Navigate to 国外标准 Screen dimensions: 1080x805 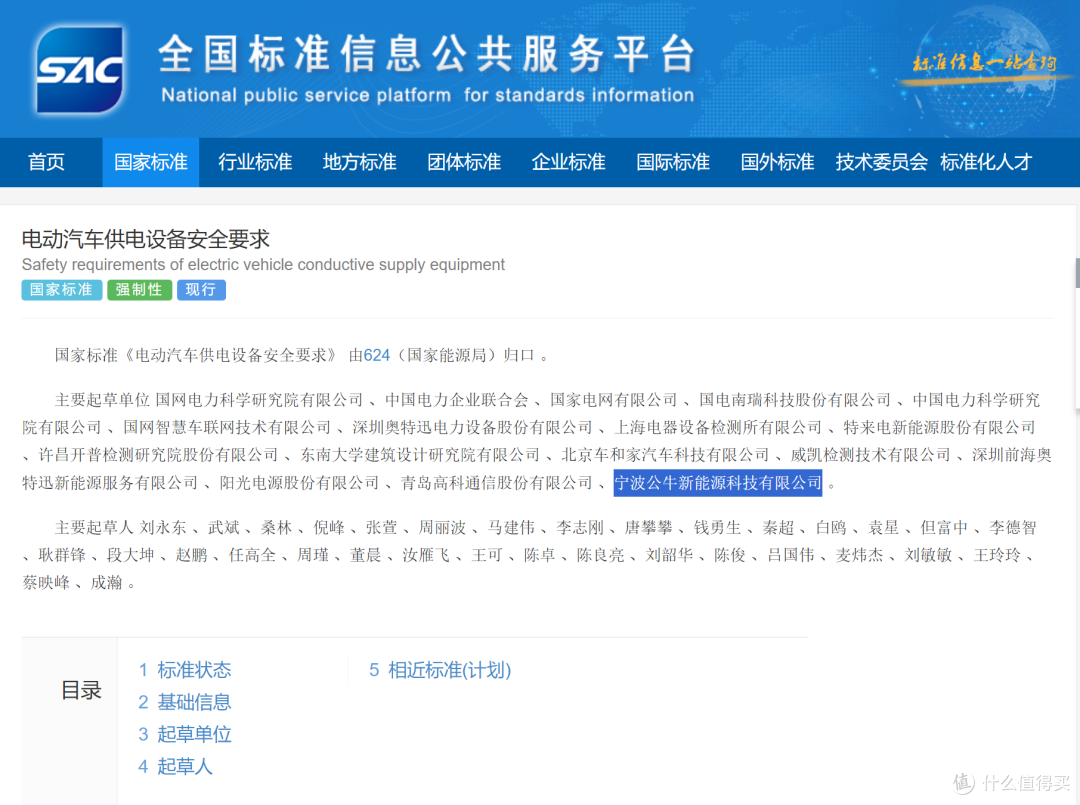777,162
